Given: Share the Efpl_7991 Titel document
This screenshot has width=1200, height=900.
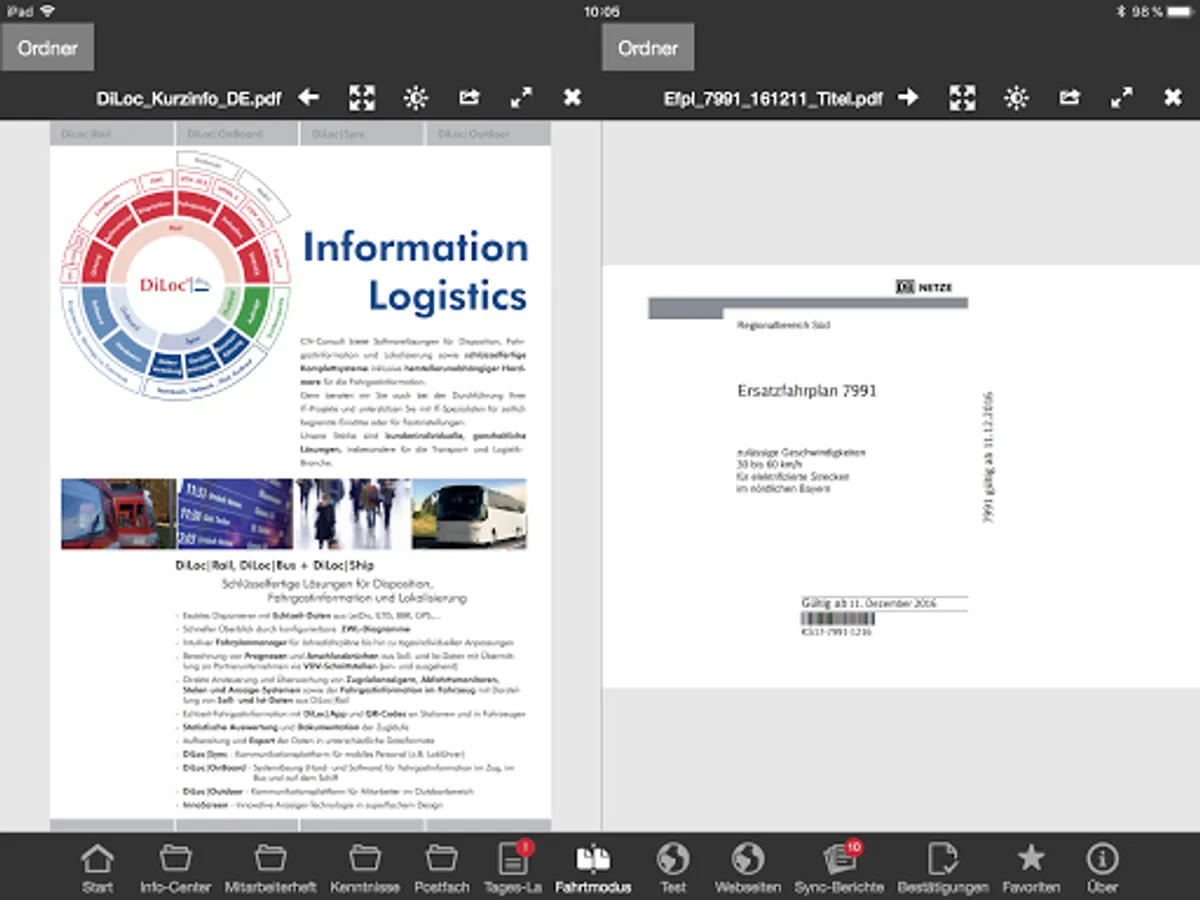Looking at the screenshot, I should tap(1069, 98).
